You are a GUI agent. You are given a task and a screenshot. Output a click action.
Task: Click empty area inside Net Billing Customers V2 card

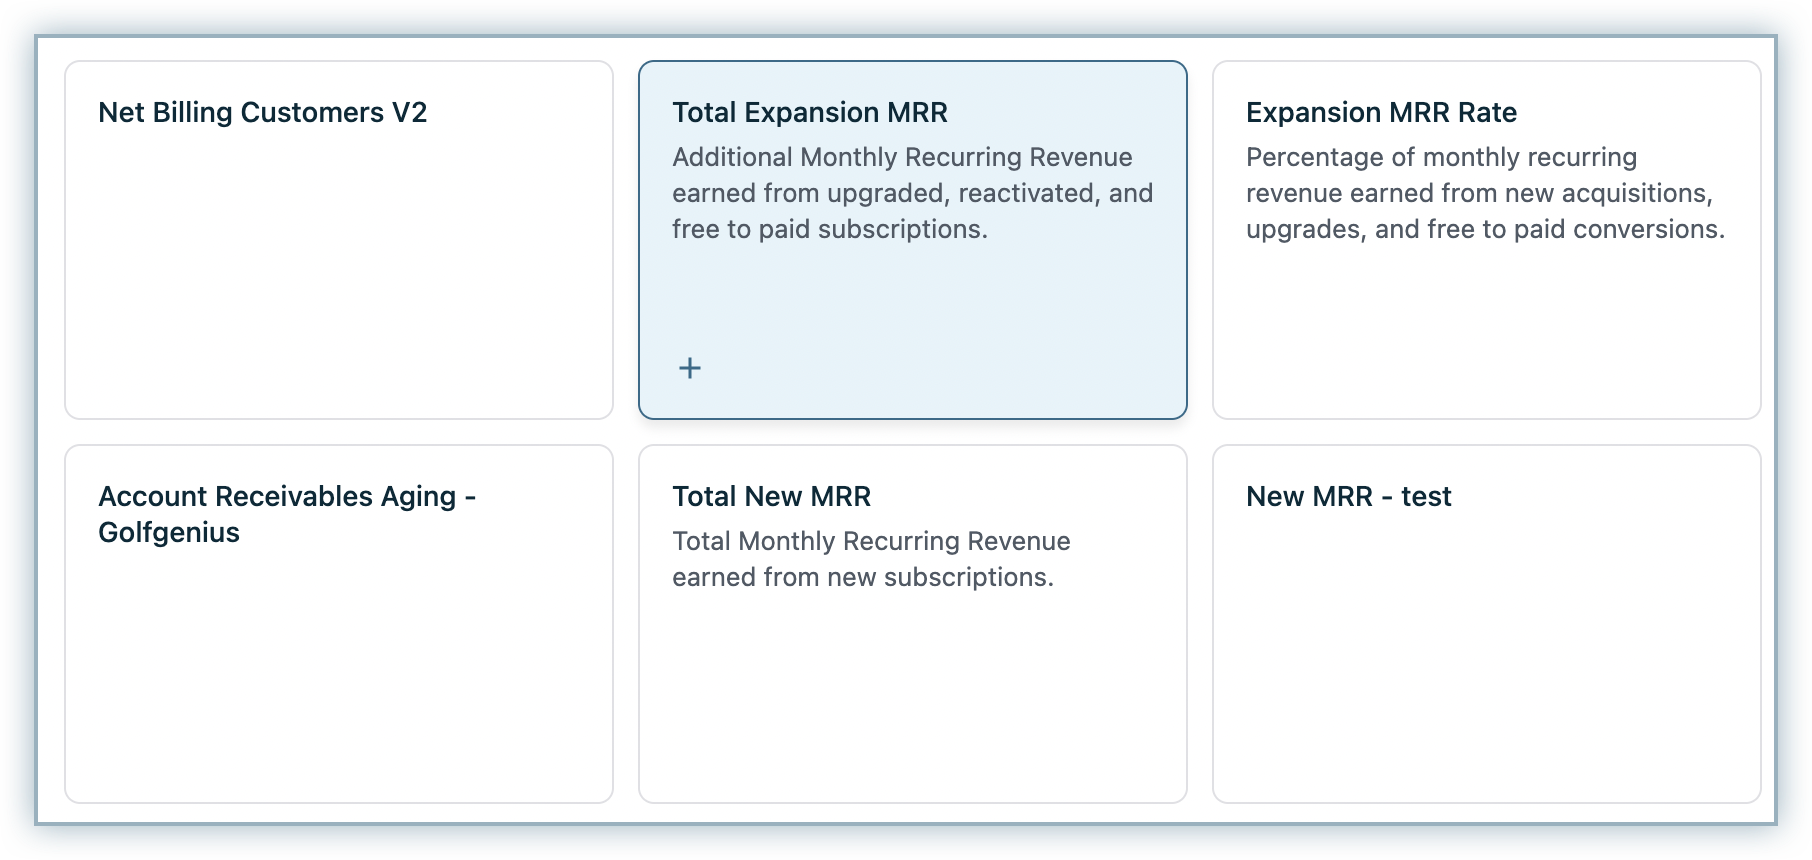(338, 300)
